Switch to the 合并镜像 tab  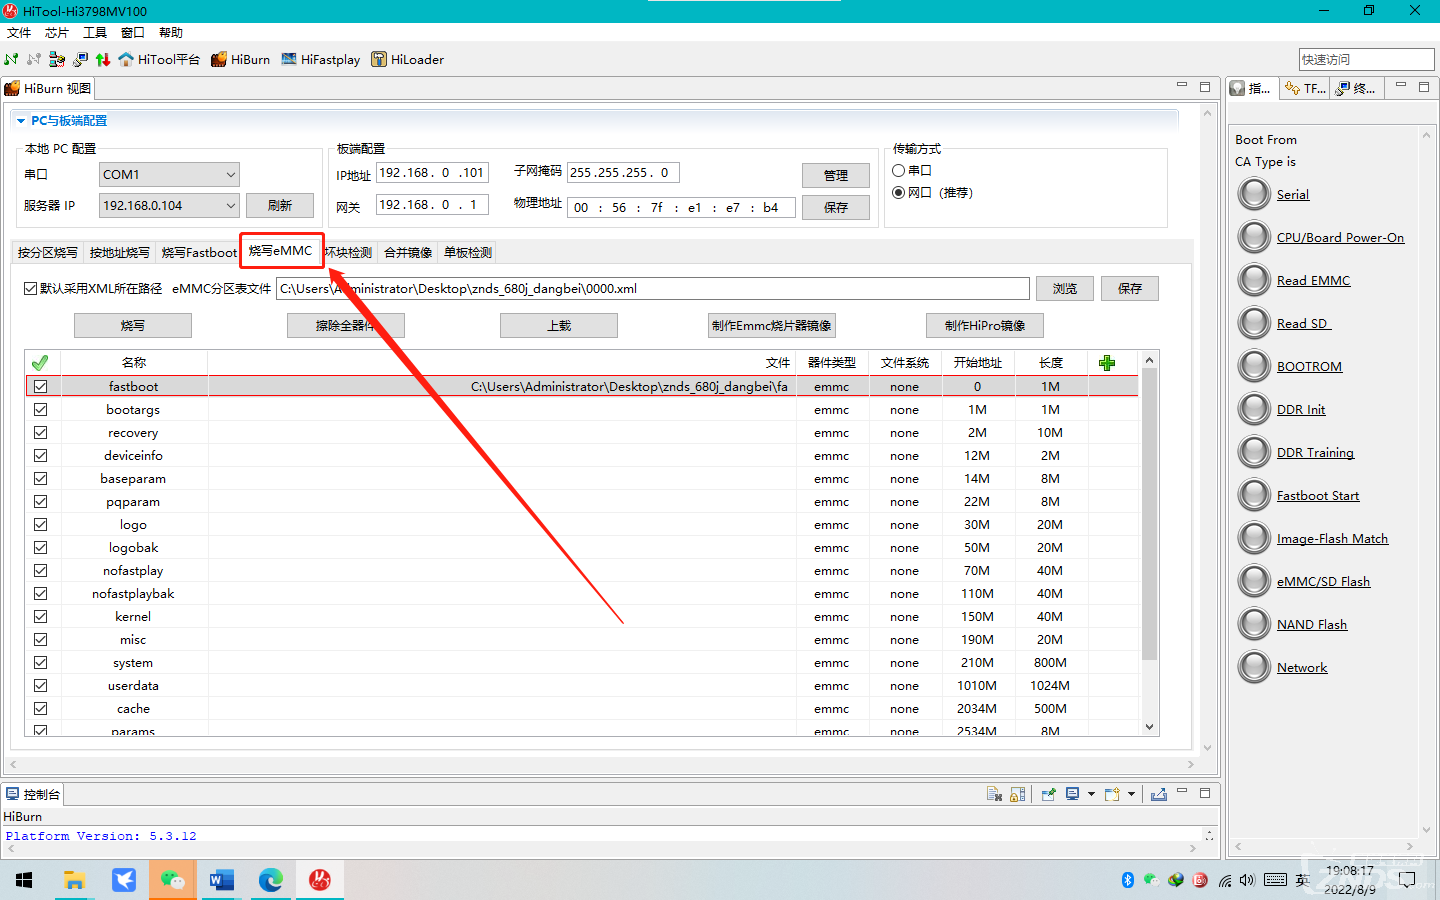[408, 252]
